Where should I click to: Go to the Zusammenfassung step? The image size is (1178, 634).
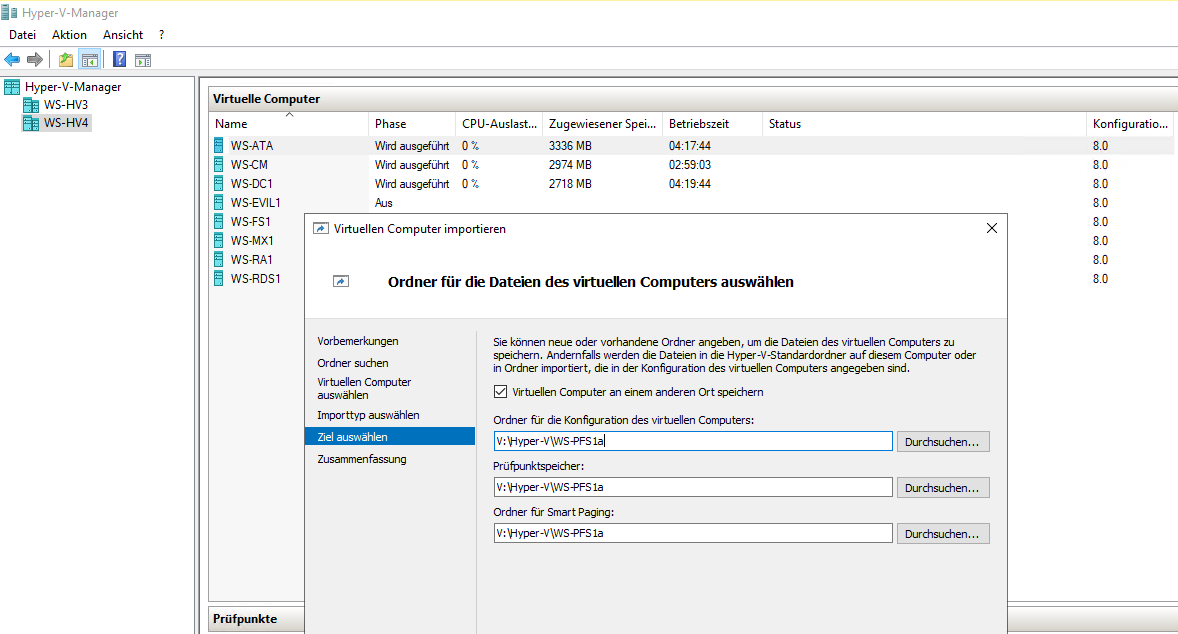pos(361,459)
